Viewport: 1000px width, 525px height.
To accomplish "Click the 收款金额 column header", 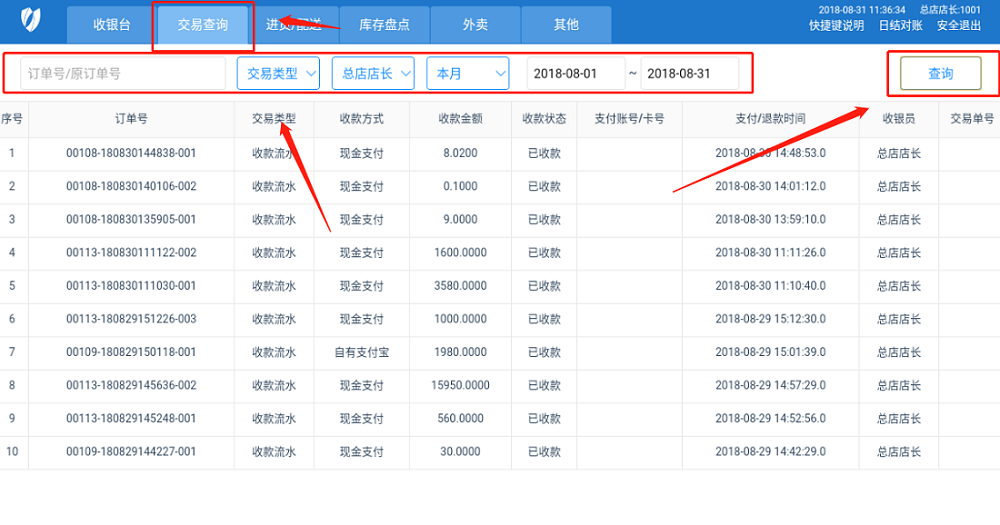I will pyautogui.click(x=460, y=118).
